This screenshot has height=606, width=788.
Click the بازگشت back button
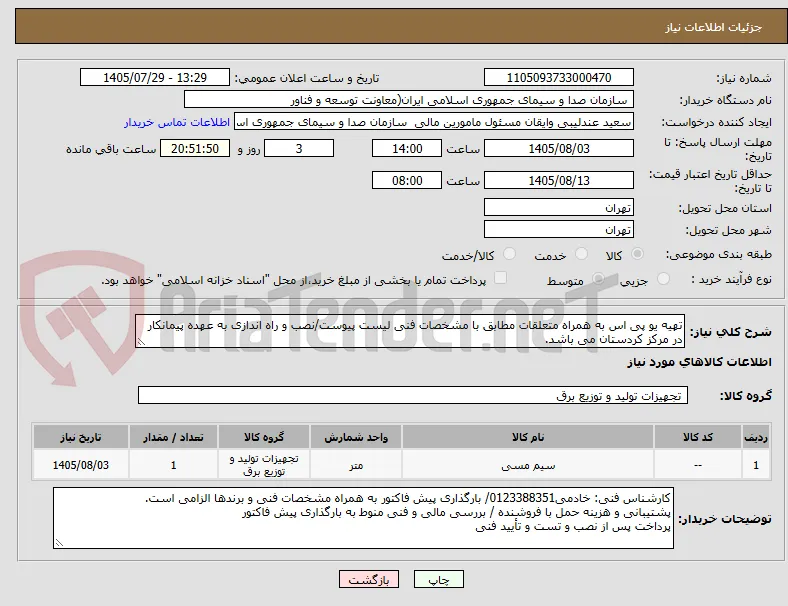[369, 579]
